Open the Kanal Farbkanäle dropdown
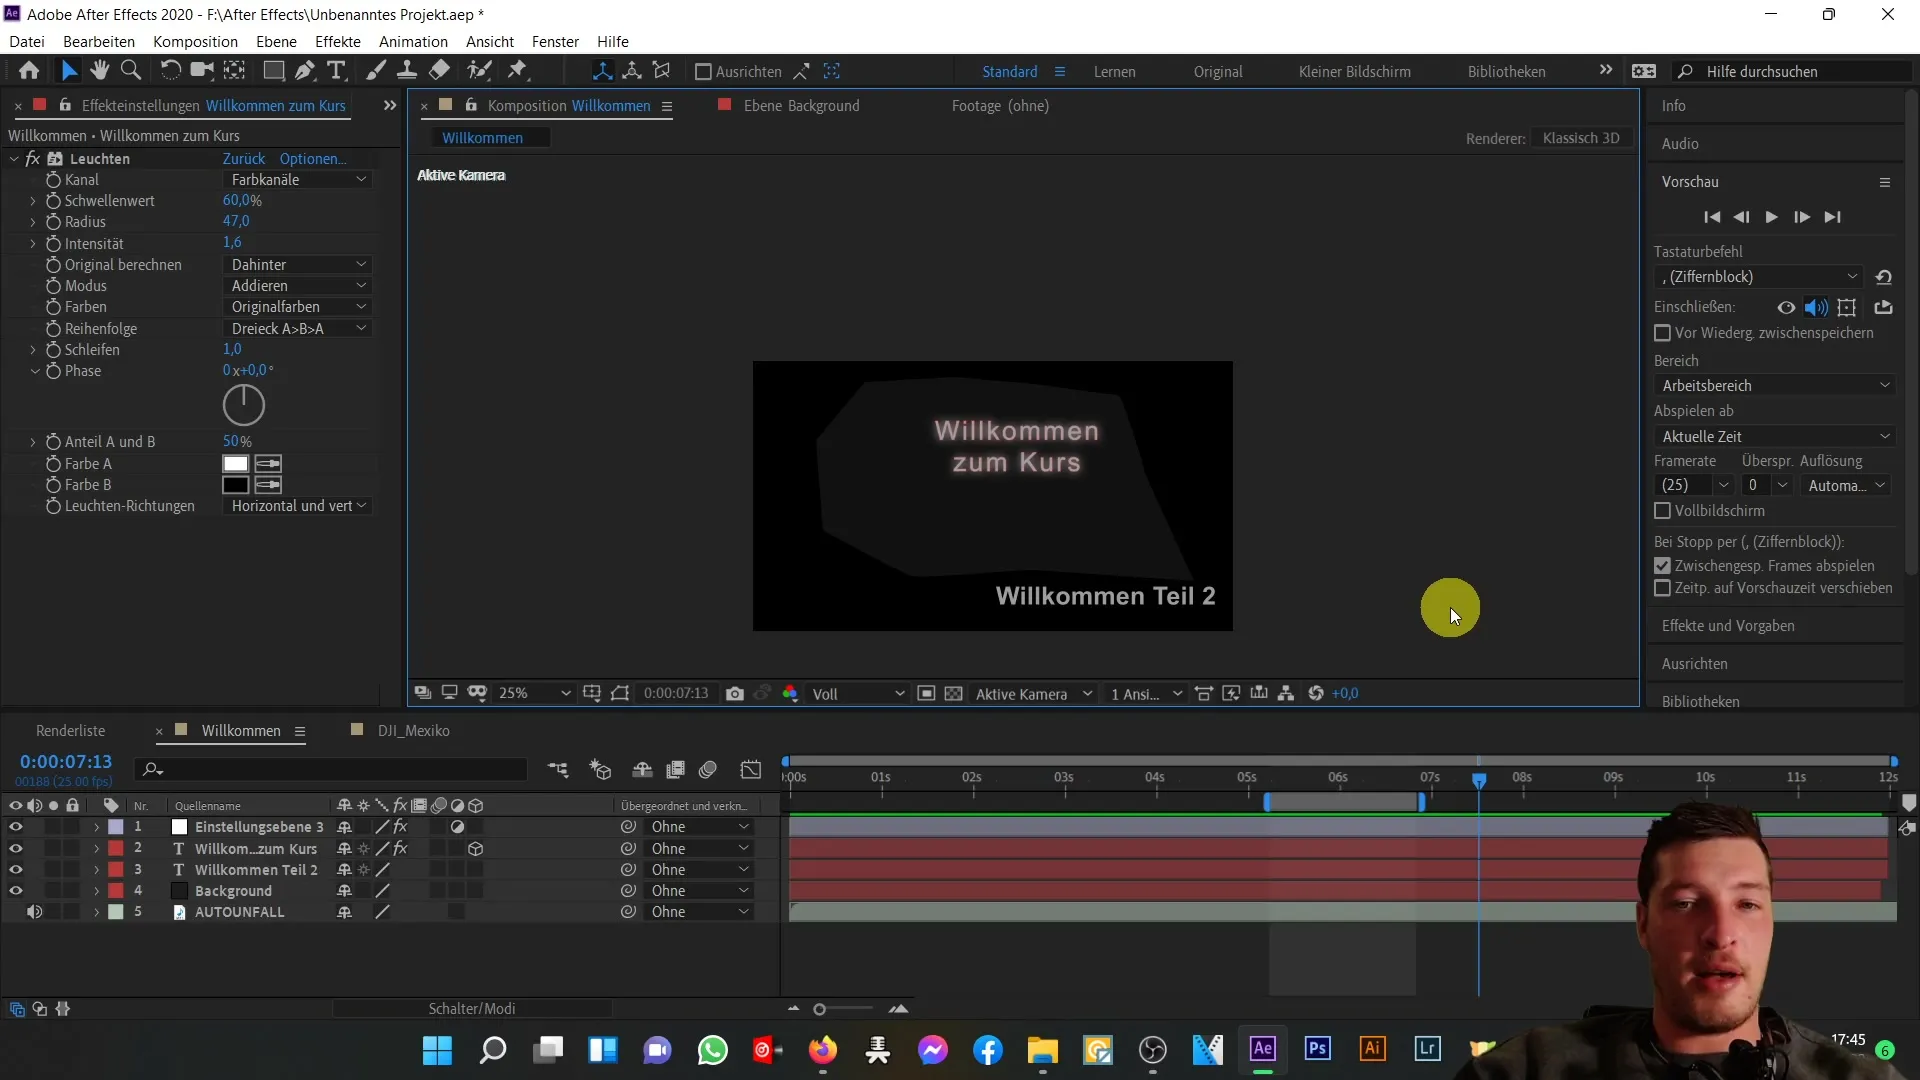Viewport: 1920px width, 1080px height. tap(298, 180)
